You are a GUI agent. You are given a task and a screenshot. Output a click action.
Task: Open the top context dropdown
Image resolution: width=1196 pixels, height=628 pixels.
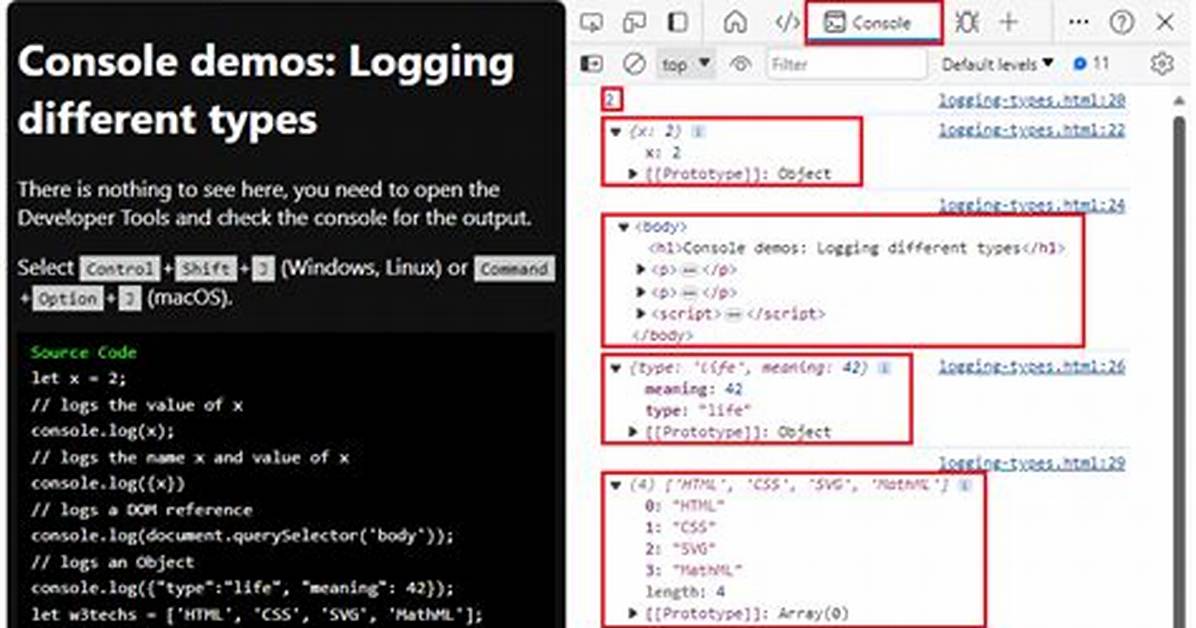click(x=685, y=64)
